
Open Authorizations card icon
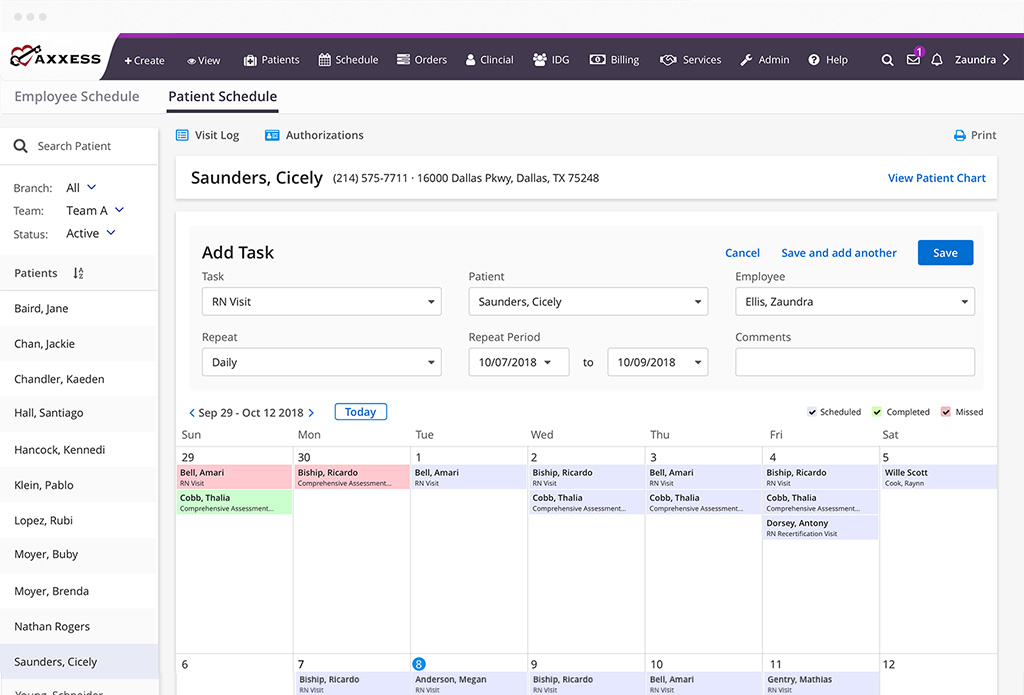click(x=272, y=135)
